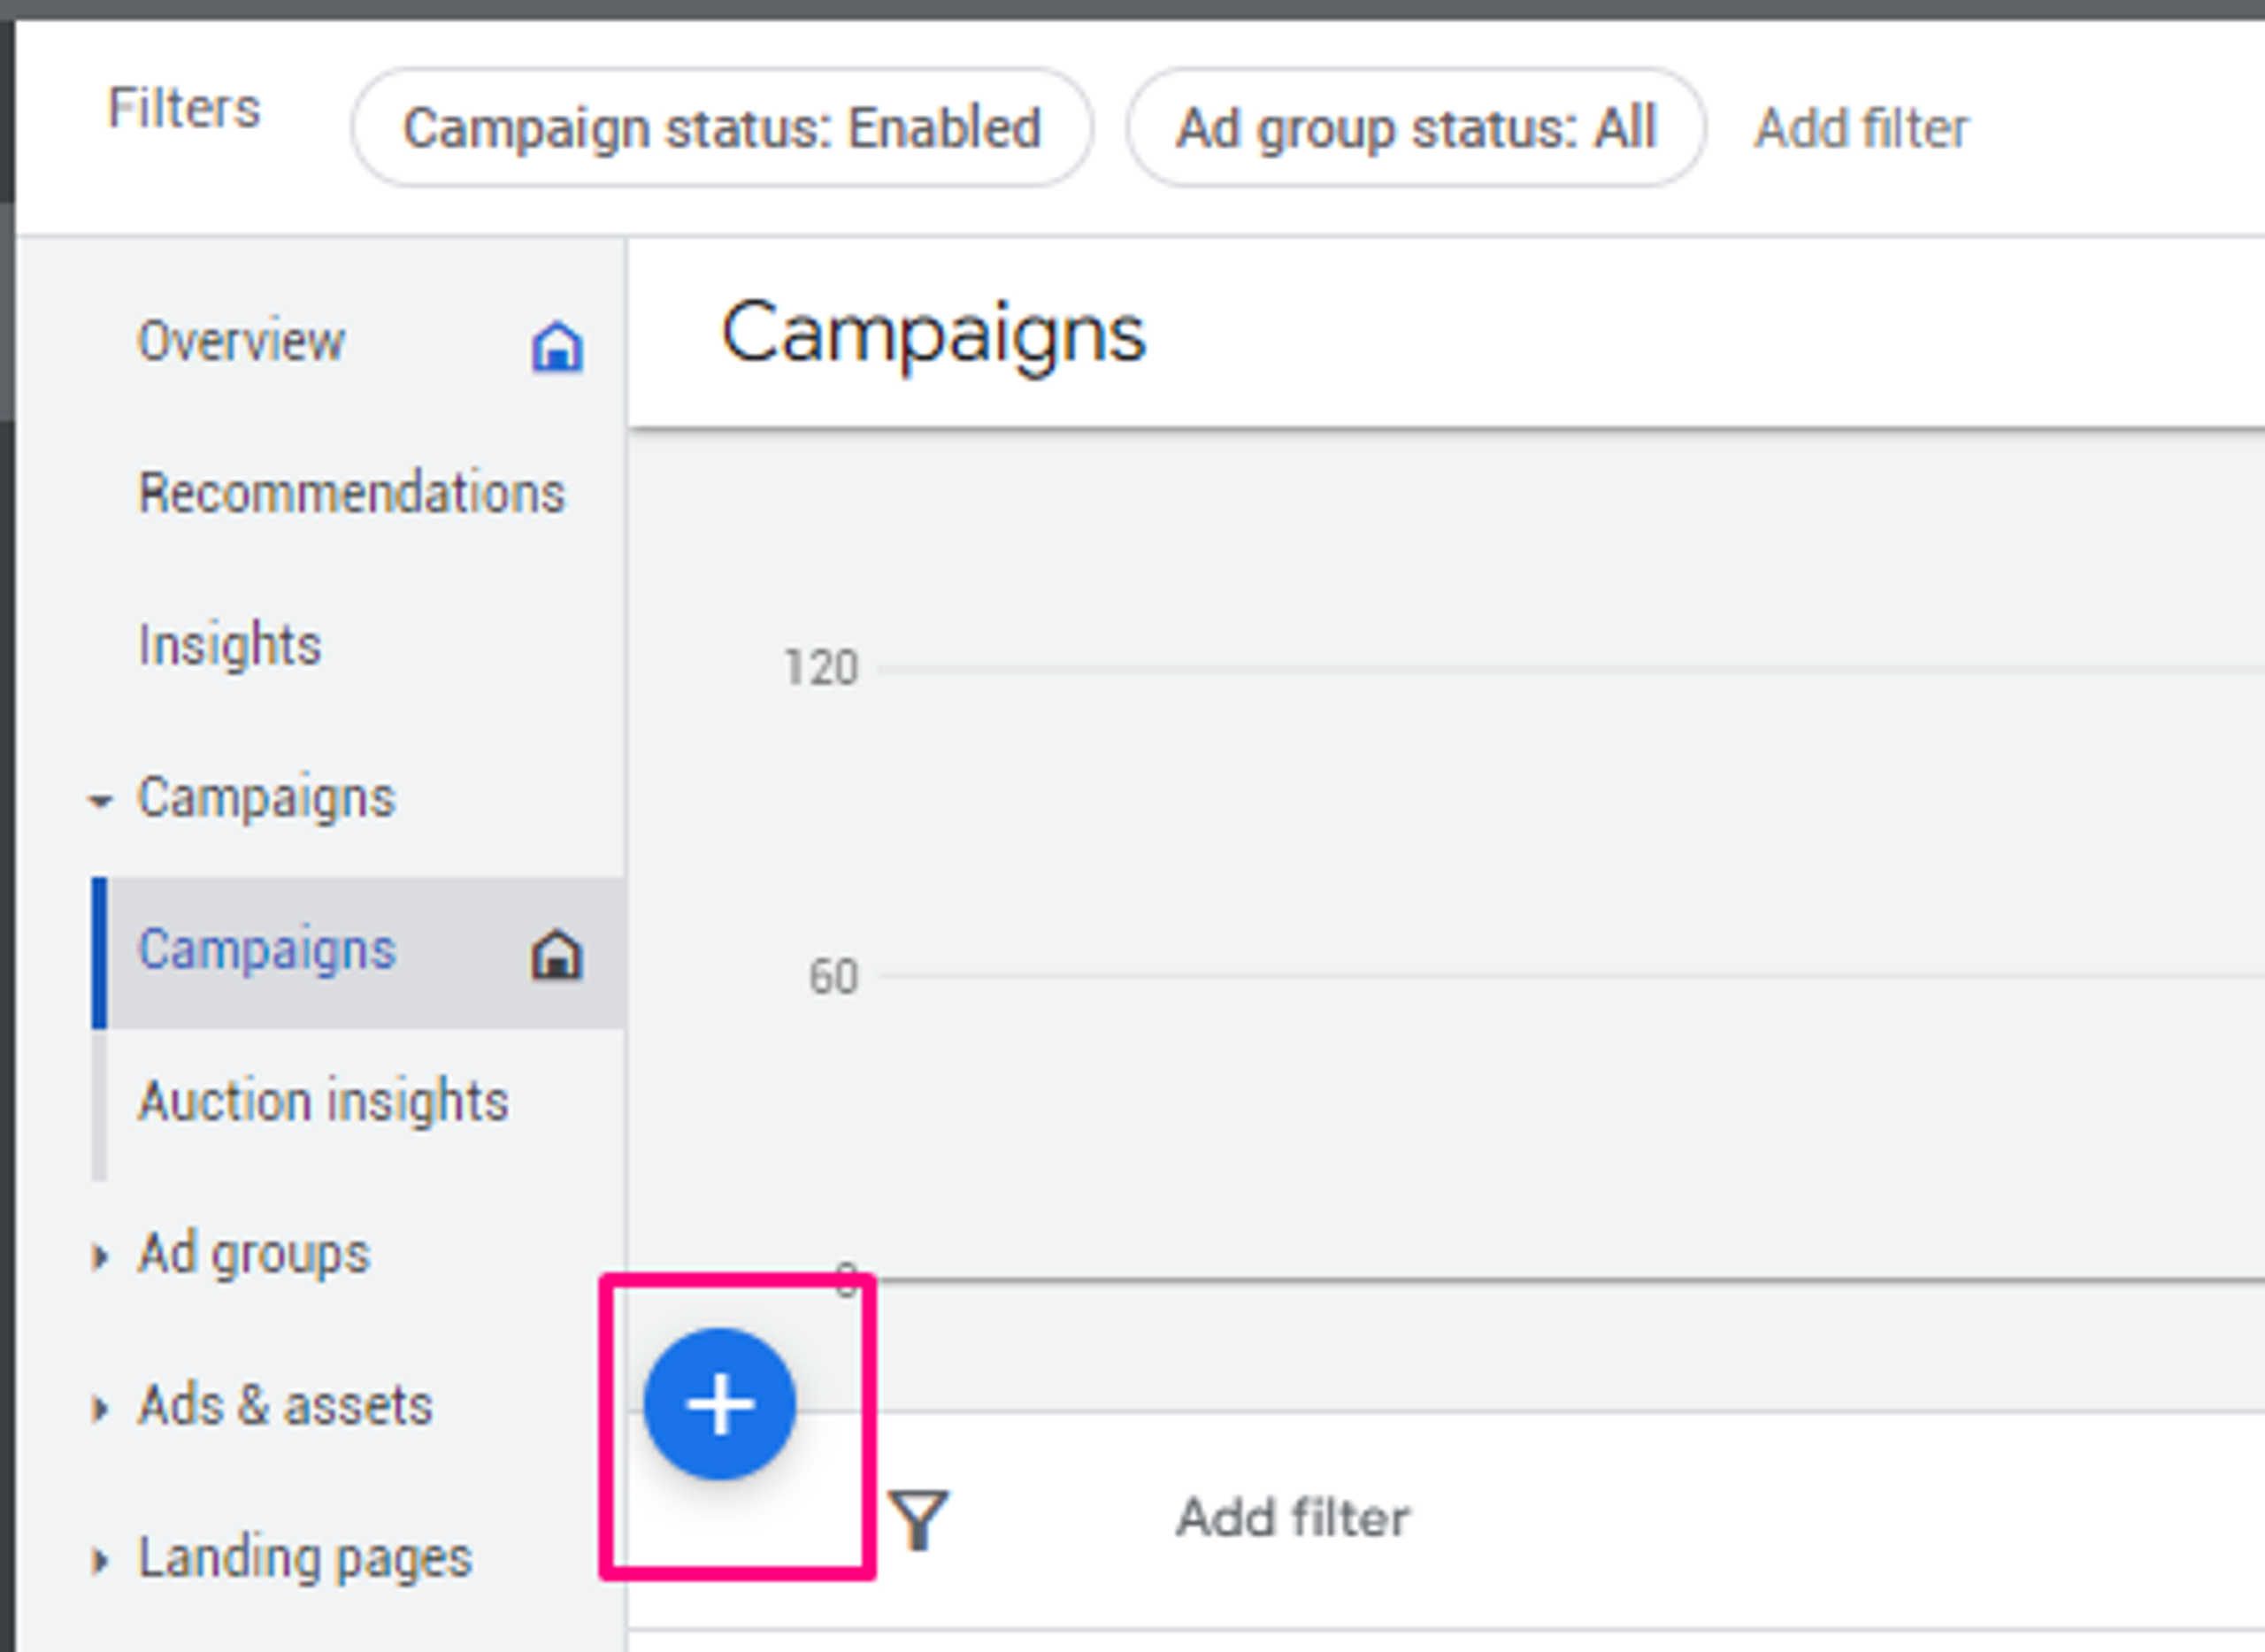Image resolution: width=2265 pixels, height=1652 pixels.
Task: Click Add filter in top filter bar
Action: [x=1861, y=128]
